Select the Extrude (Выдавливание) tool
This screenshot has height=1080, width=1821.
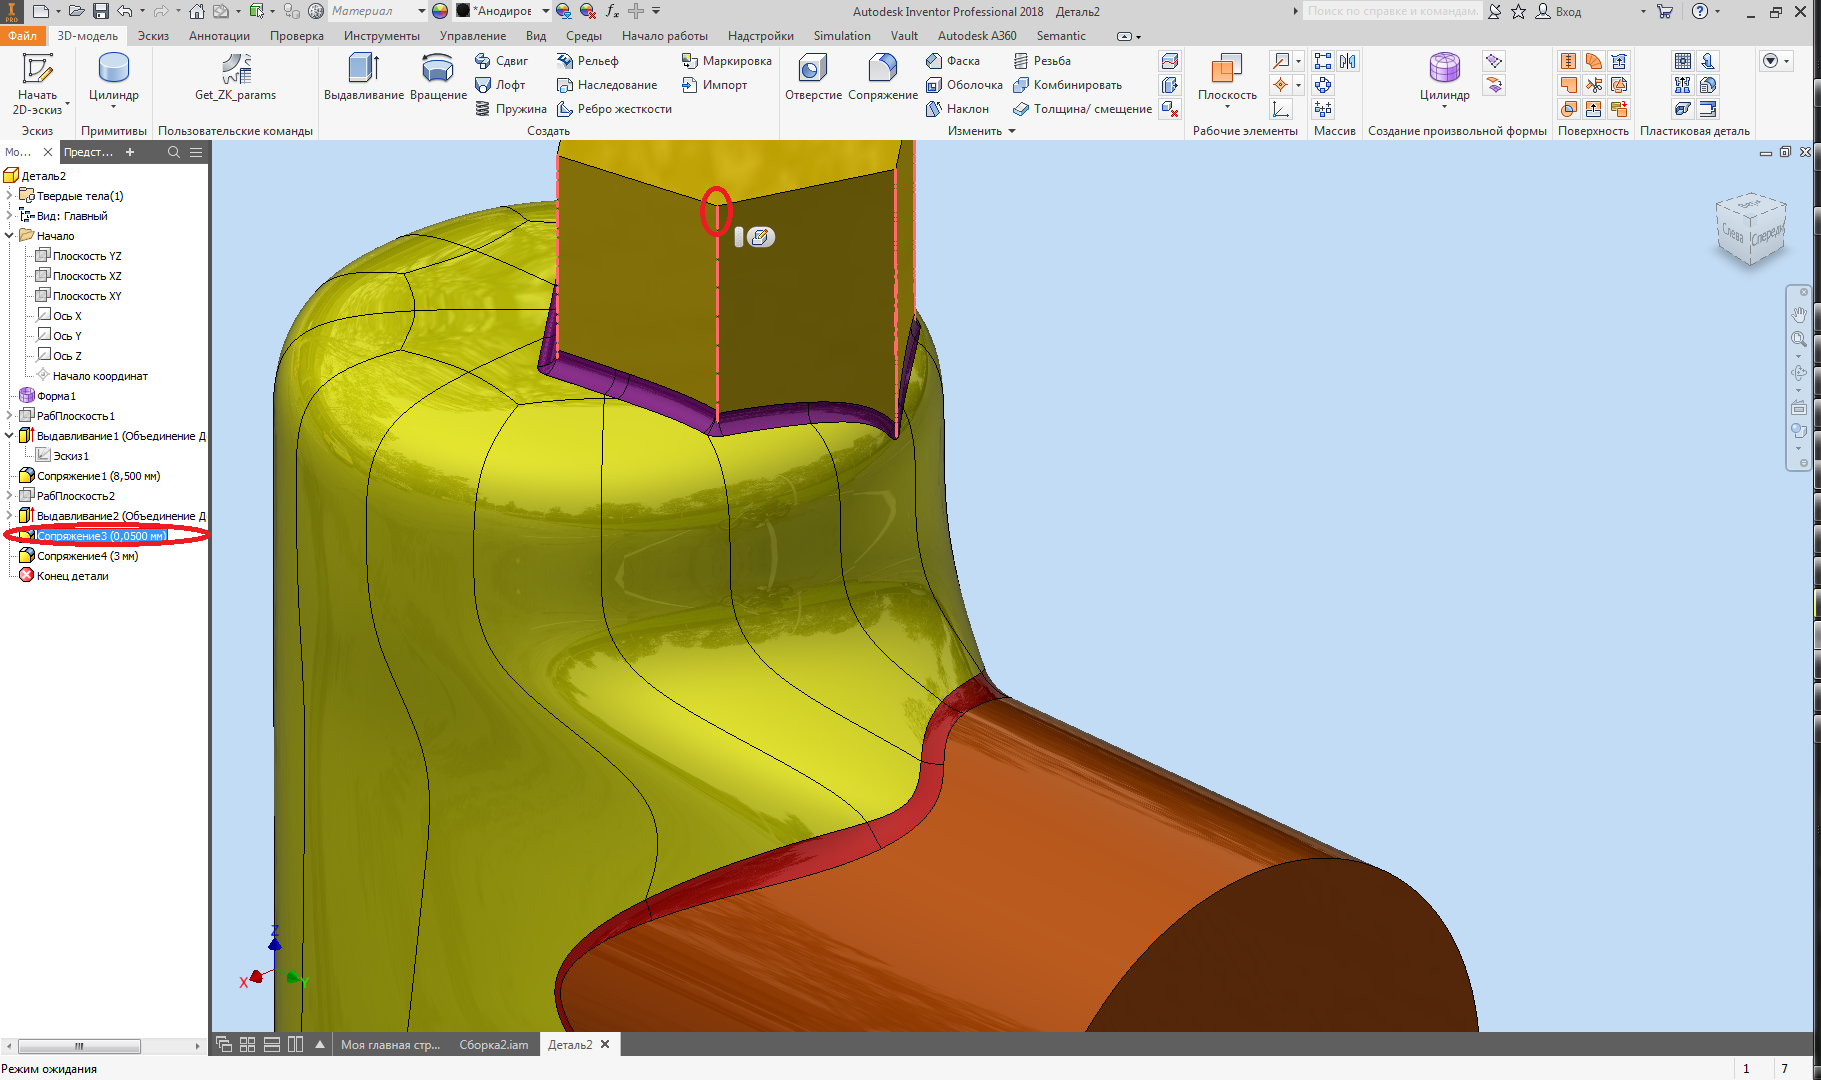364,78
